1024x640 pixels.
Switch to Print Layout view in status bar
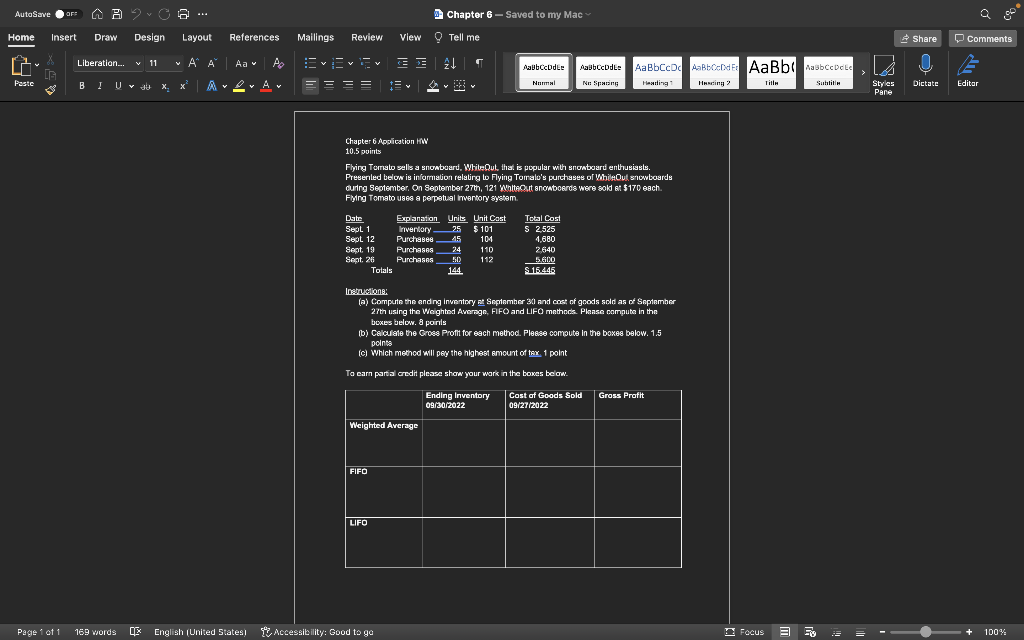(x=785, y=632)
